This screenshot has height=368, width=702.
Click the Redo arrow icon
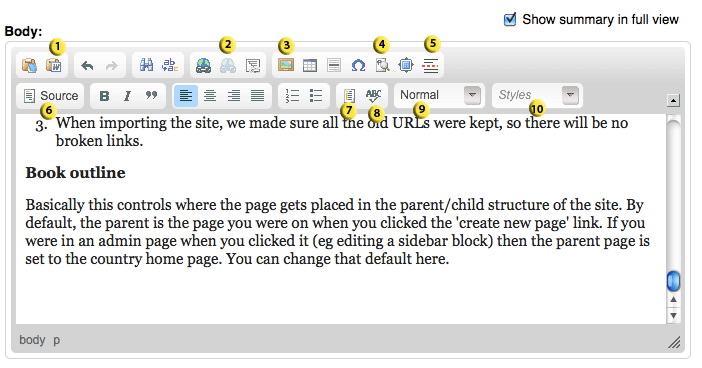111,66
